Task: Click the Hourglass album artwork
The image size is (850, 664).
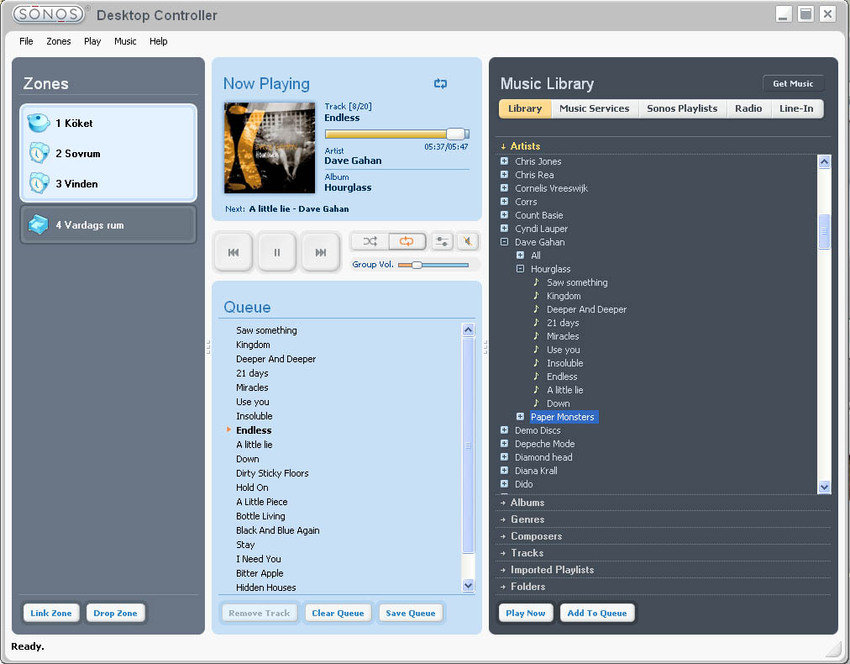Action: [269, 147]
